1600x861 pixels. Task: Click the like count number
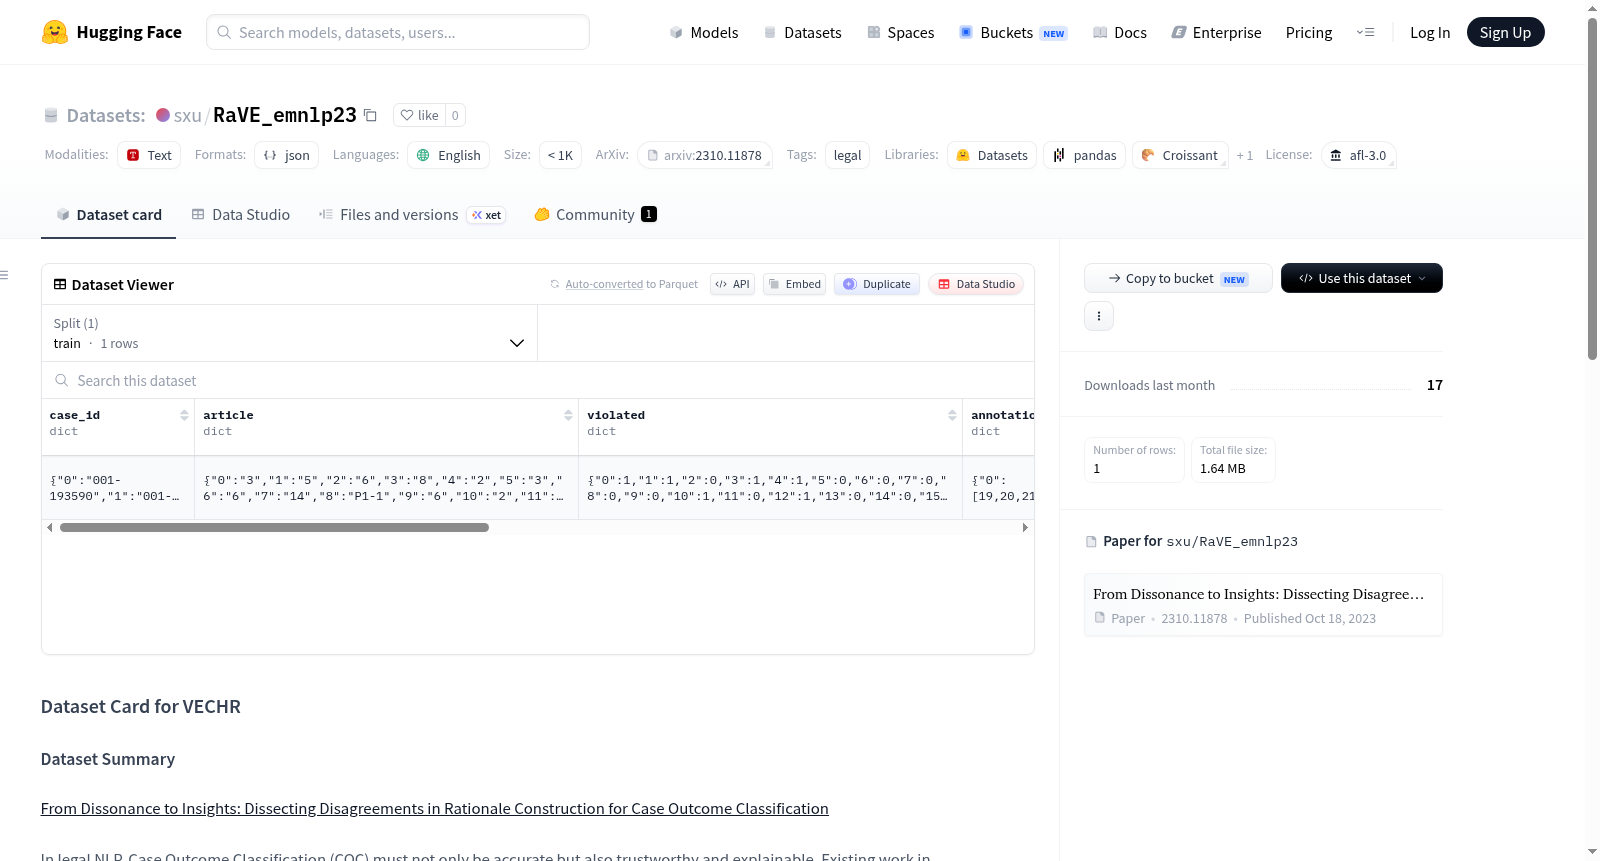[x=455, y=115]
